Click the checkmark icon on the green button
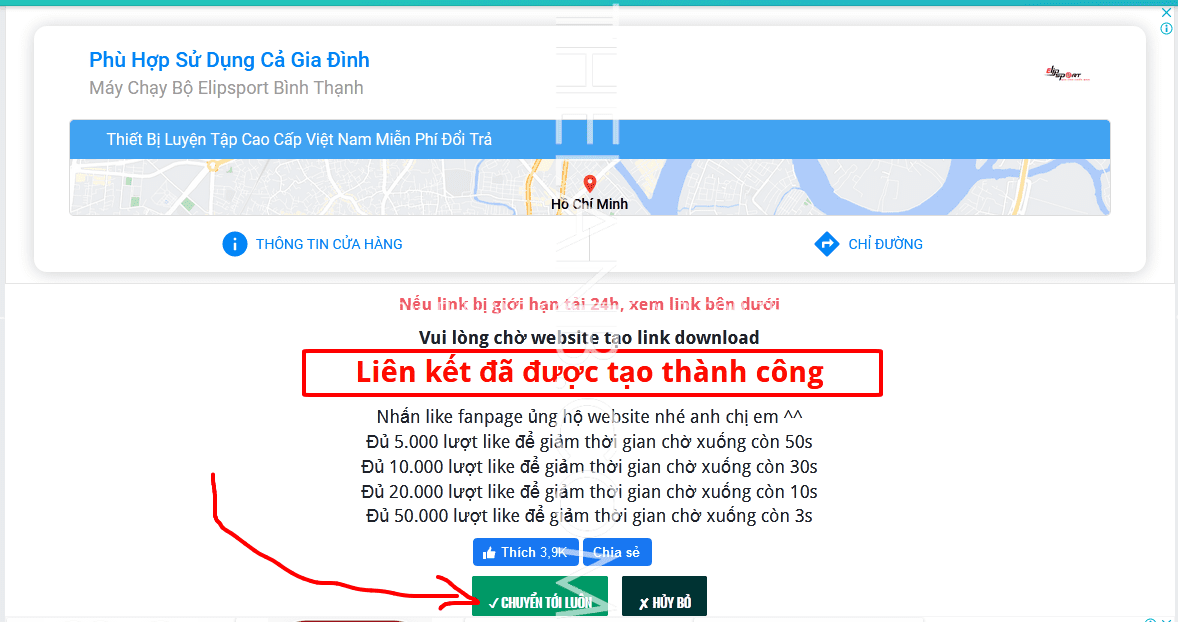Viewport: 1178px width, 622px height. (x=493, y=603)
